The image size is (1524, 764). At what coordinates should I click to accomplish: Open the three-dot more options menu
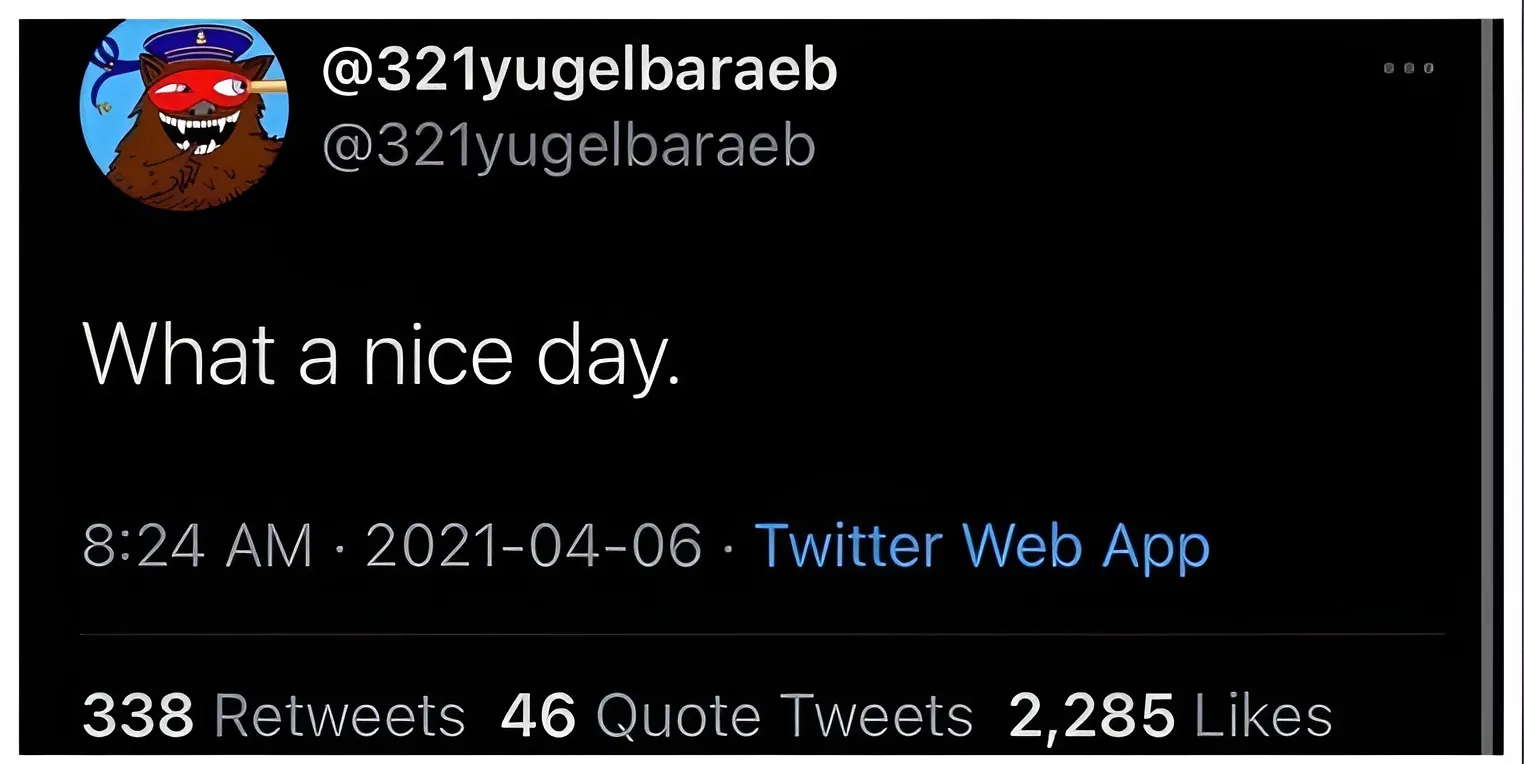1409,70
